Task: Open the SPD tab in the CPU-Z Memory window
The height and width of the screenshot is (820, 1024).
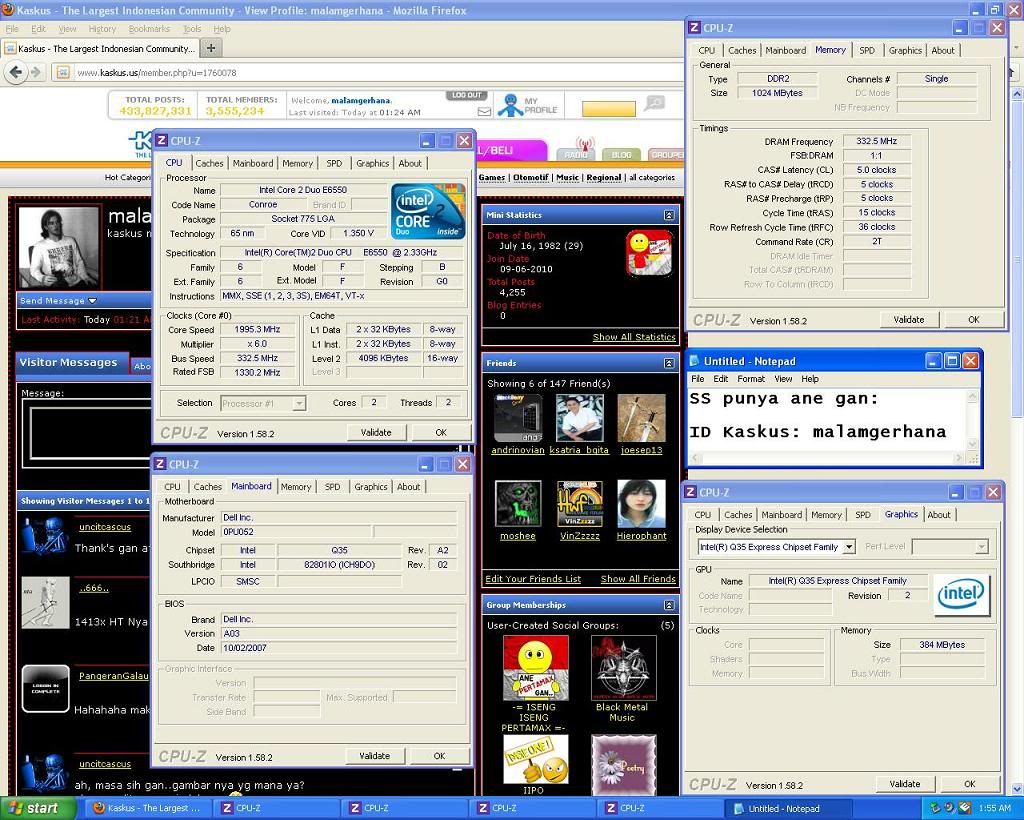Action: coord(867,50)
